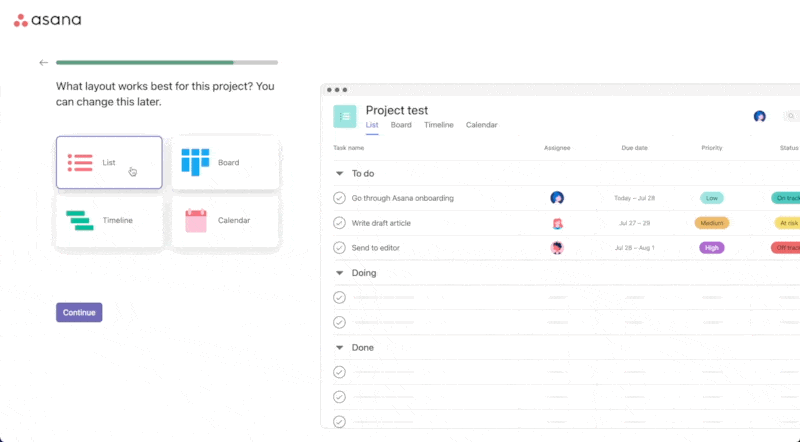Click assignee avatar for Go through Asana onboarding
The width and height of the screenshot is (800, 442).
(x=557, y=198)
